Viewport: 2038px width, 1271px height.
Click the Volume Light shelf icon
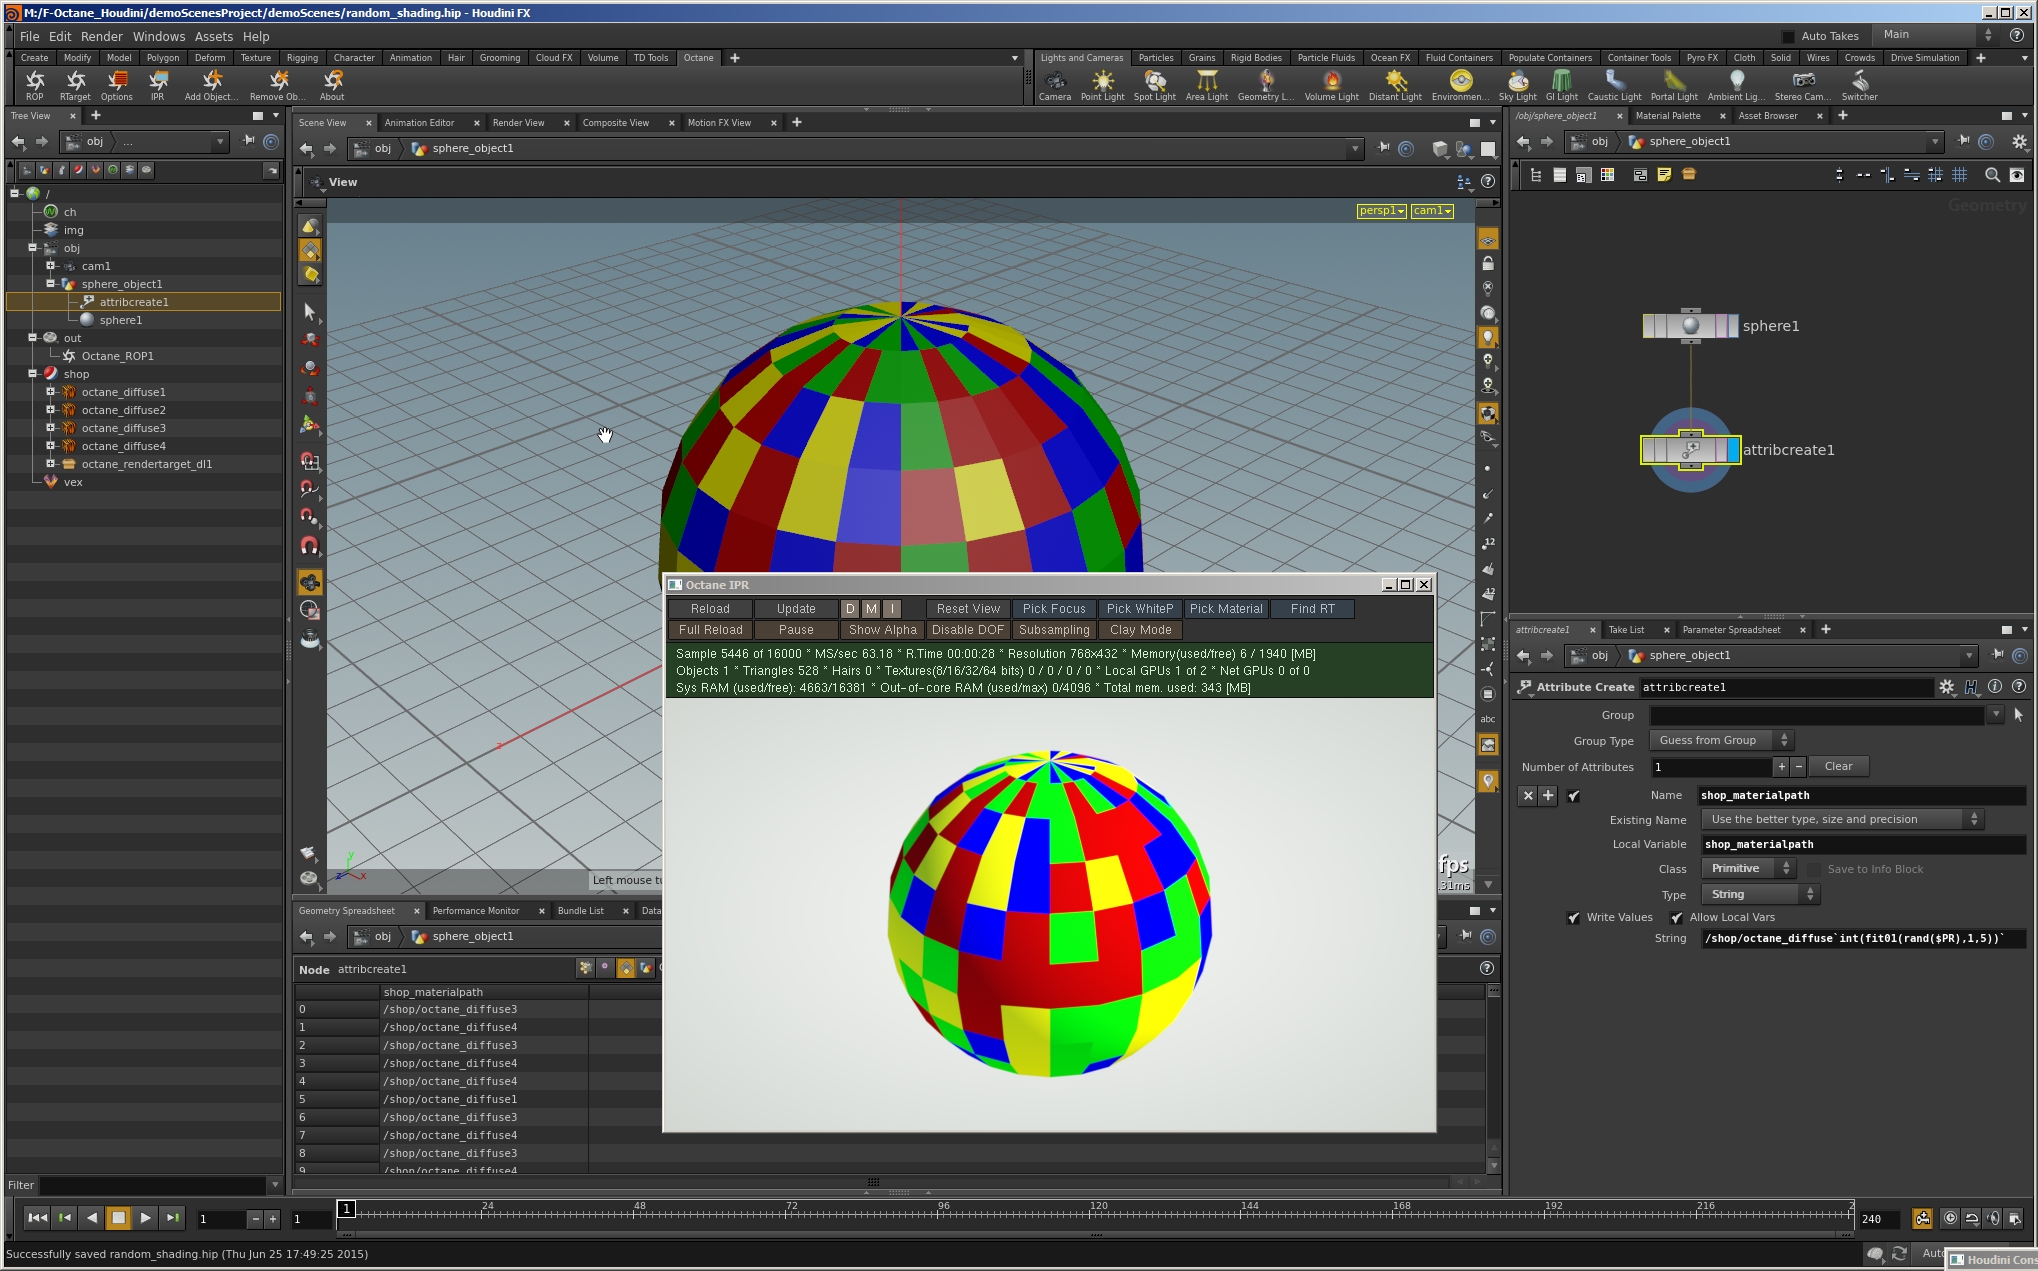(1331, 83)
